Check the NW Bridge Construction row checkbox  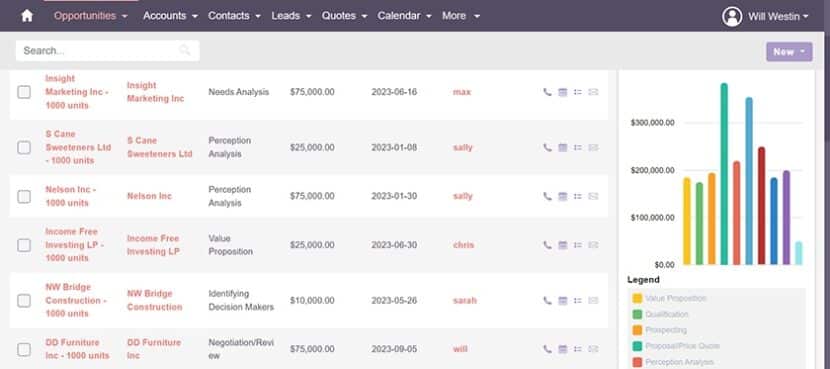[x=24, y=301]
